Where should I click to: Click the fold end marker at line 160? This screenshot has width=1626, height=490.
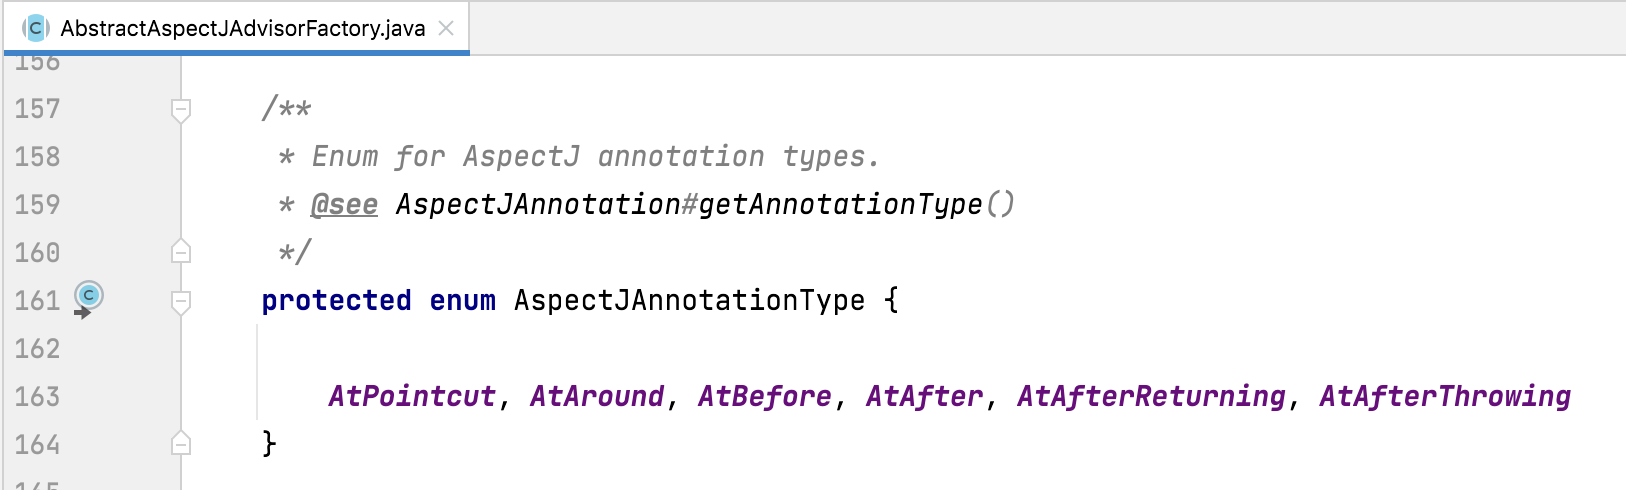tap(181, 251)
